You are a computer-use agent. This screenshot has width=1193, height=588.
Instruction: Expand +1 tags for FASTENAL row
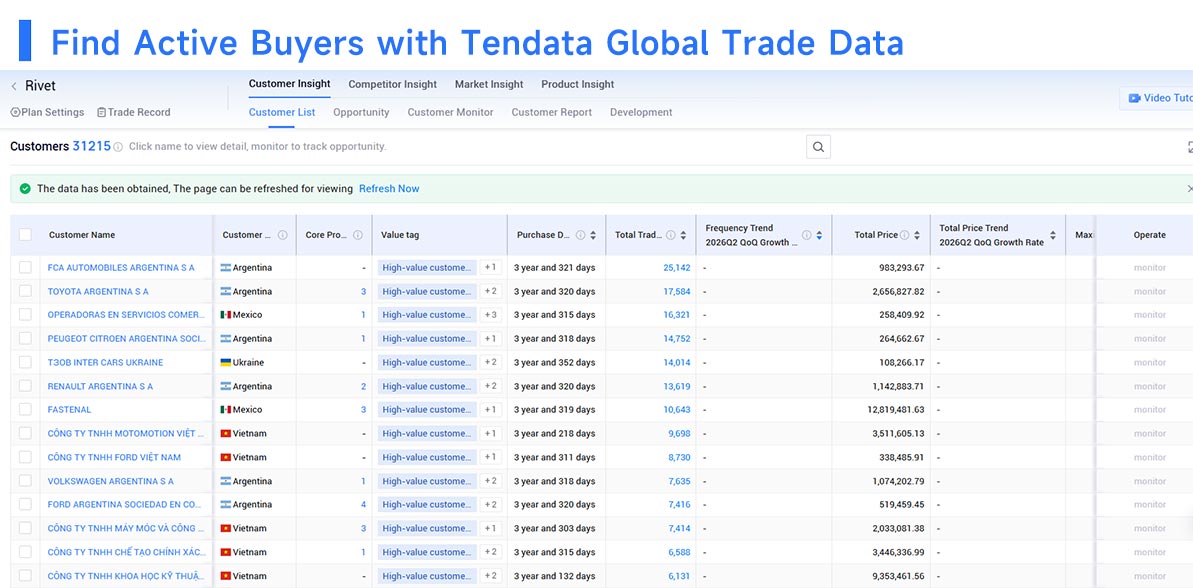(x=491, y=410)
